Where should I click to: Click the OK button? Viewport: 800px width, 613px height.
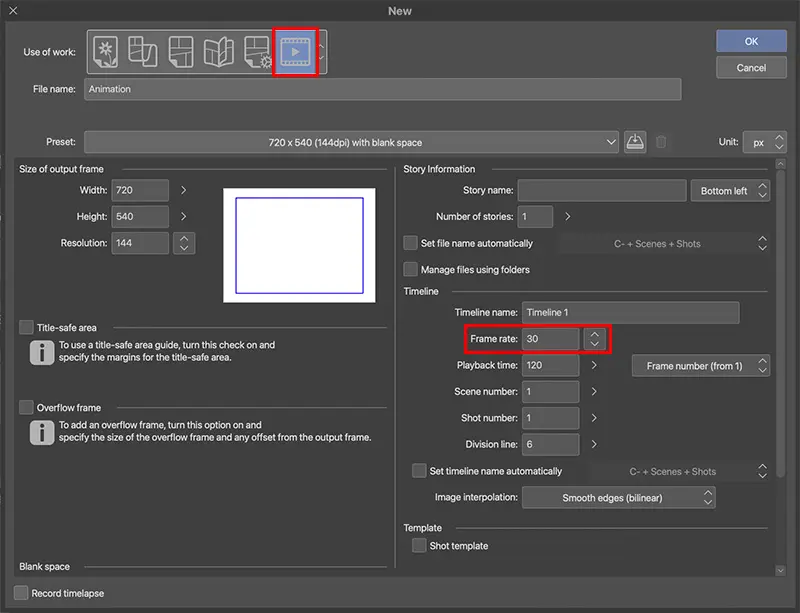(x=751, y=41)
